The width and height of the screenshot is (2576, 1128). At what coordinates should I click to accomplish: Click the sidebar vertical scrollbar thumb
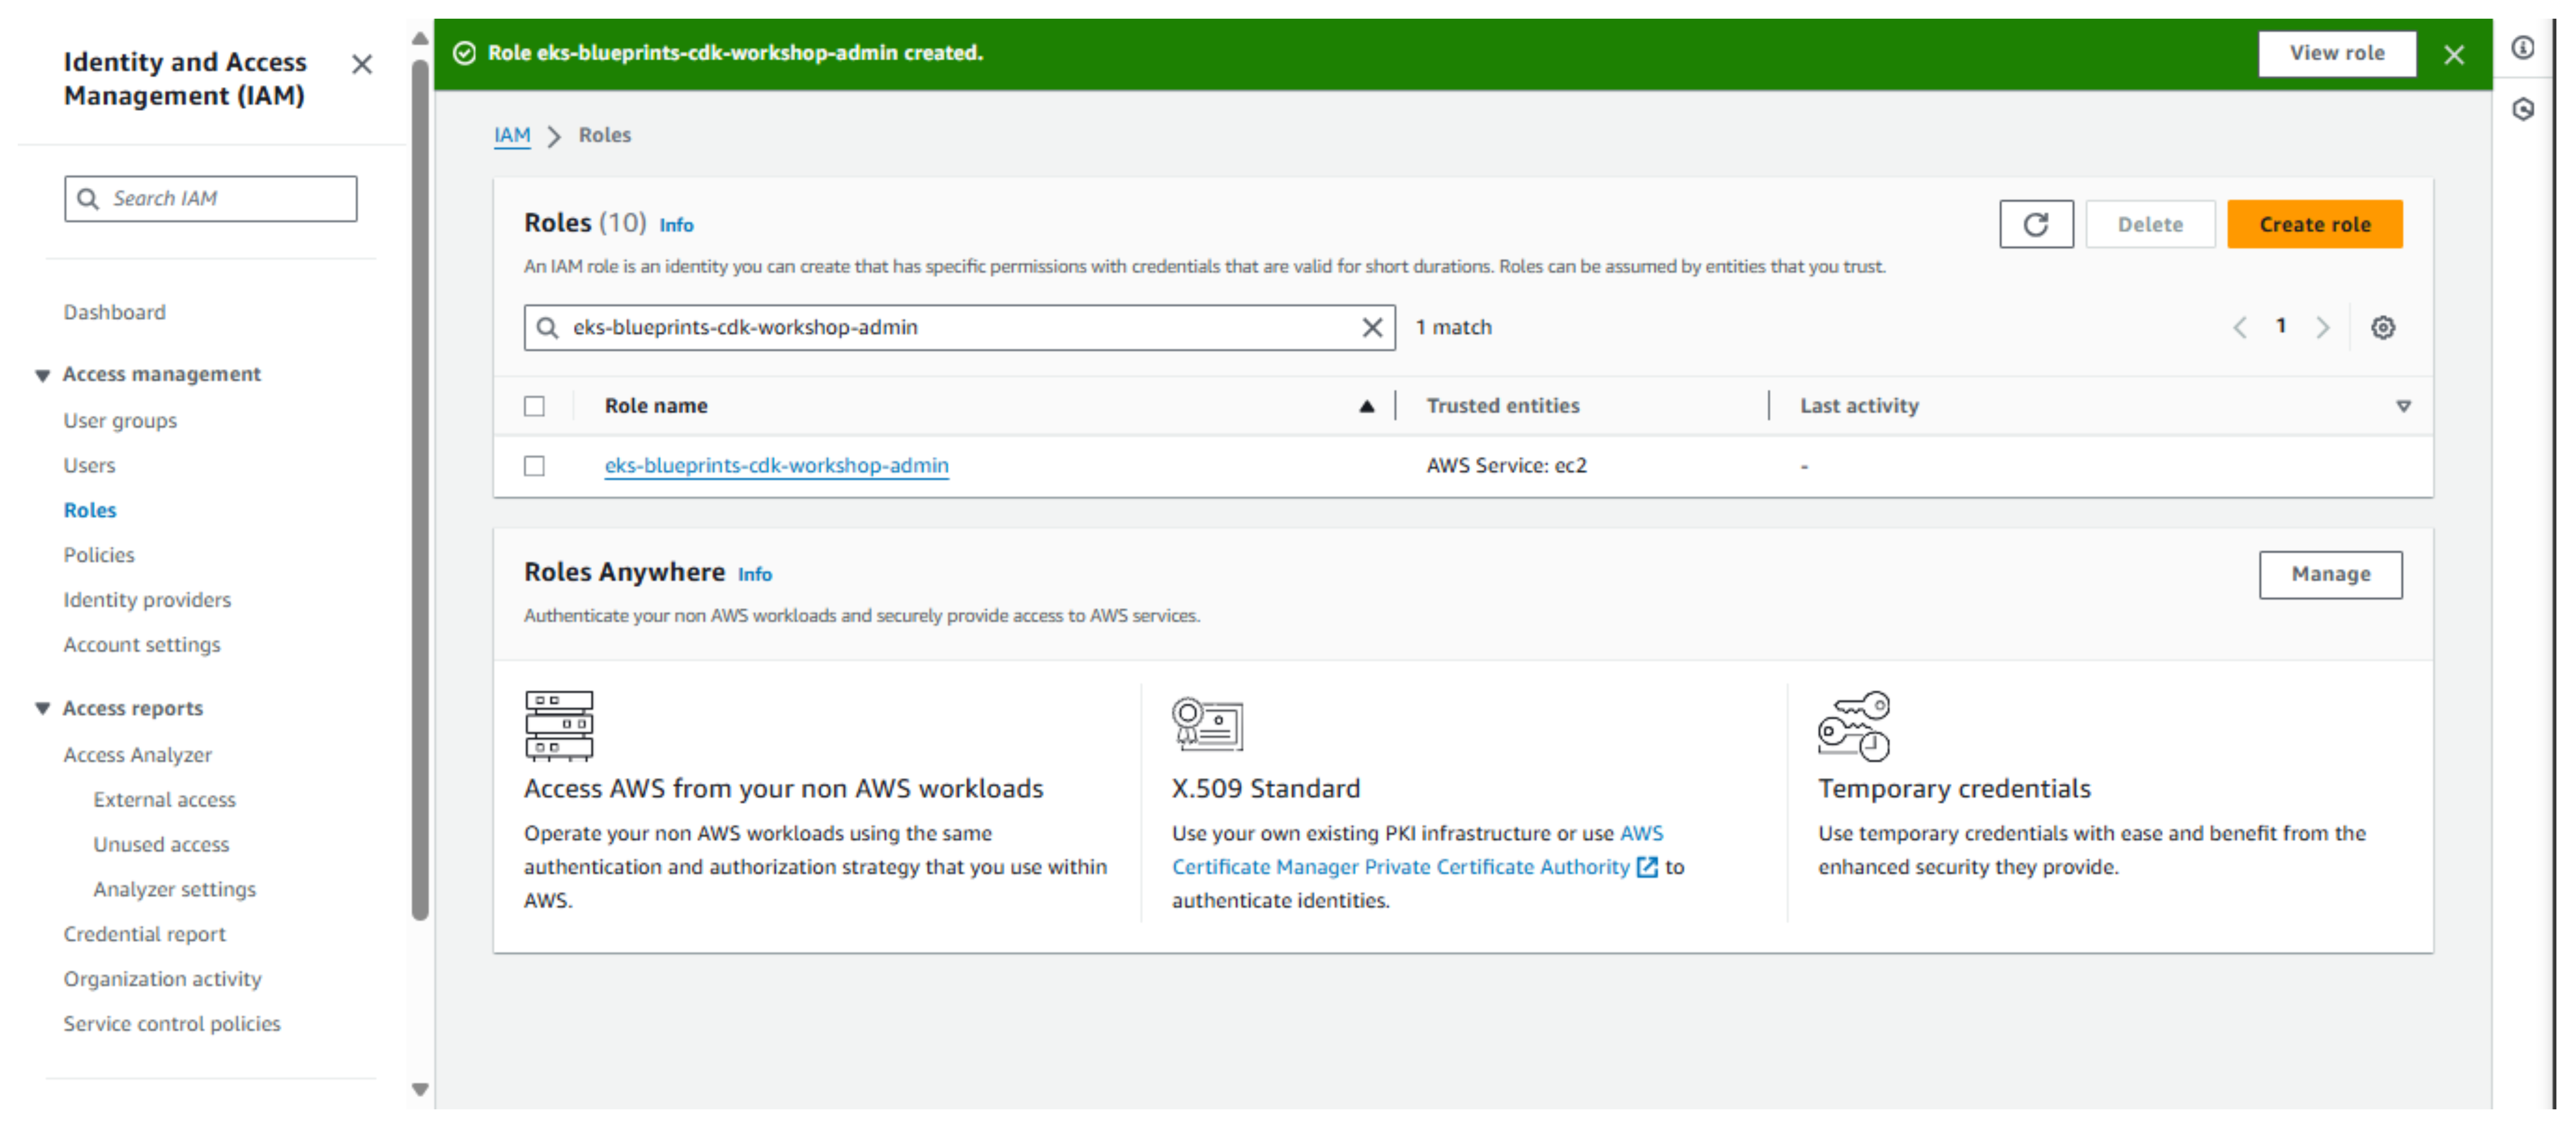[420, 490]
